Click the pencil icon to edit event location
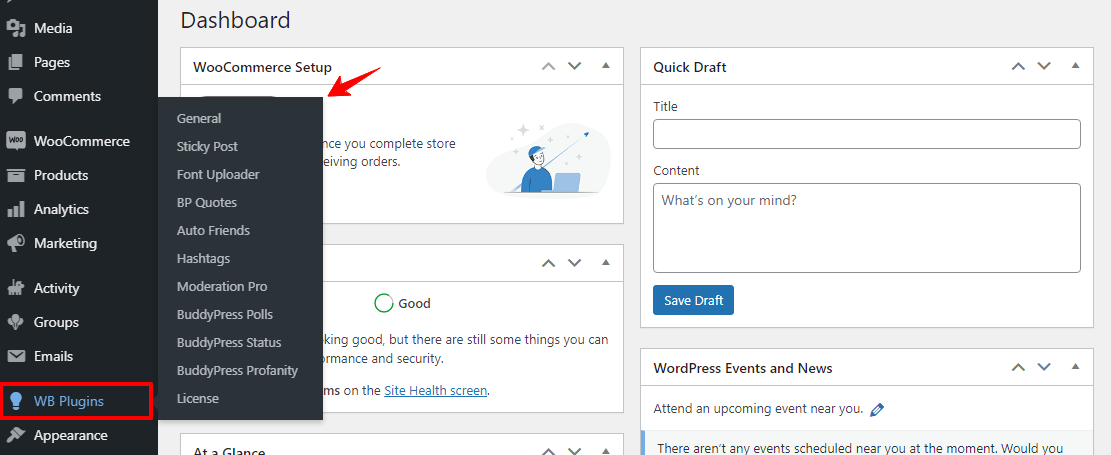The image size is (1111, 455). (877, 409)
